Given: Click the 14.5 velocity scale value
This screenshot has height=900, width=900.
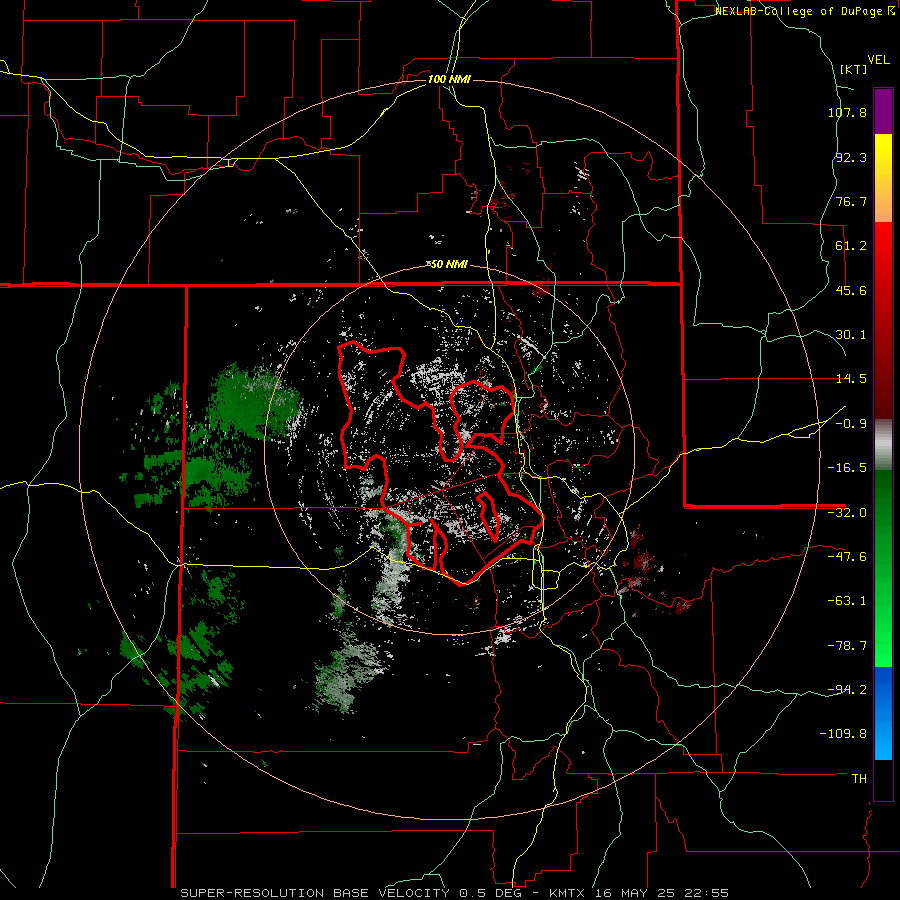Looking at the screenshot, I should click(851, 379).
